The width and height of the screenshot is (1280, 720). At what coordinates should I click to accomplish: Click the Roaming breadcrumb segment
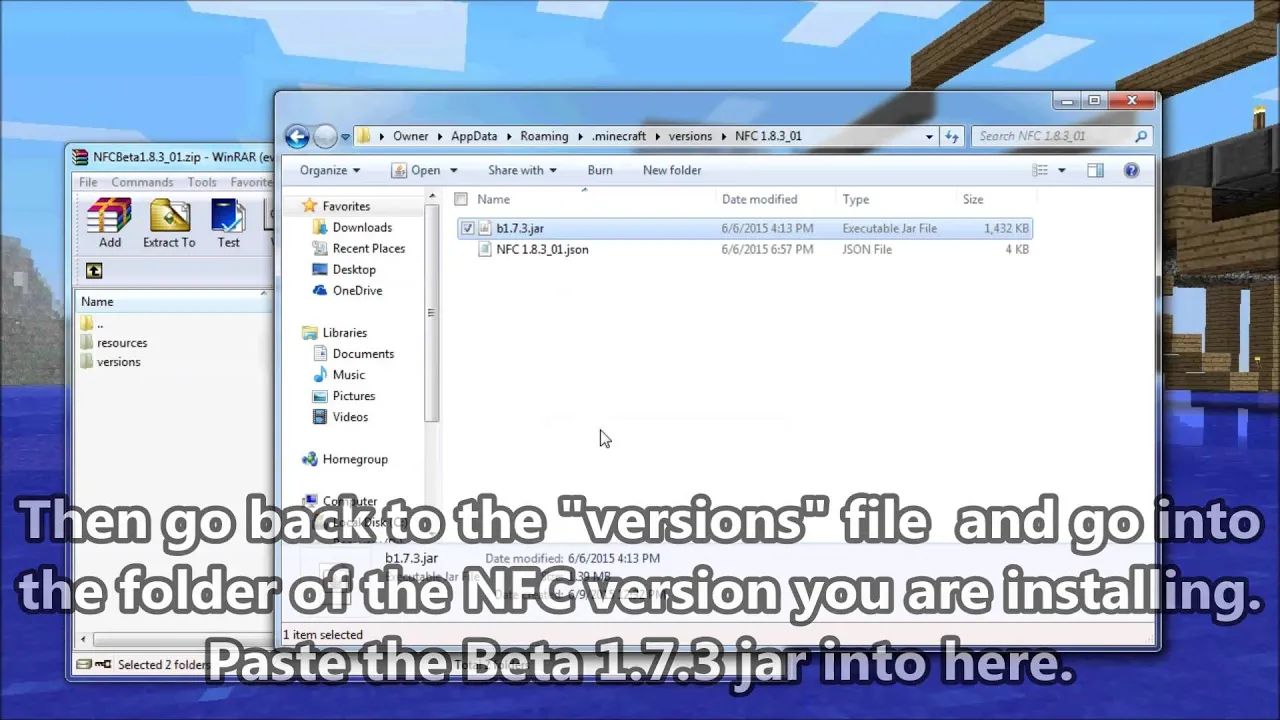544,136
